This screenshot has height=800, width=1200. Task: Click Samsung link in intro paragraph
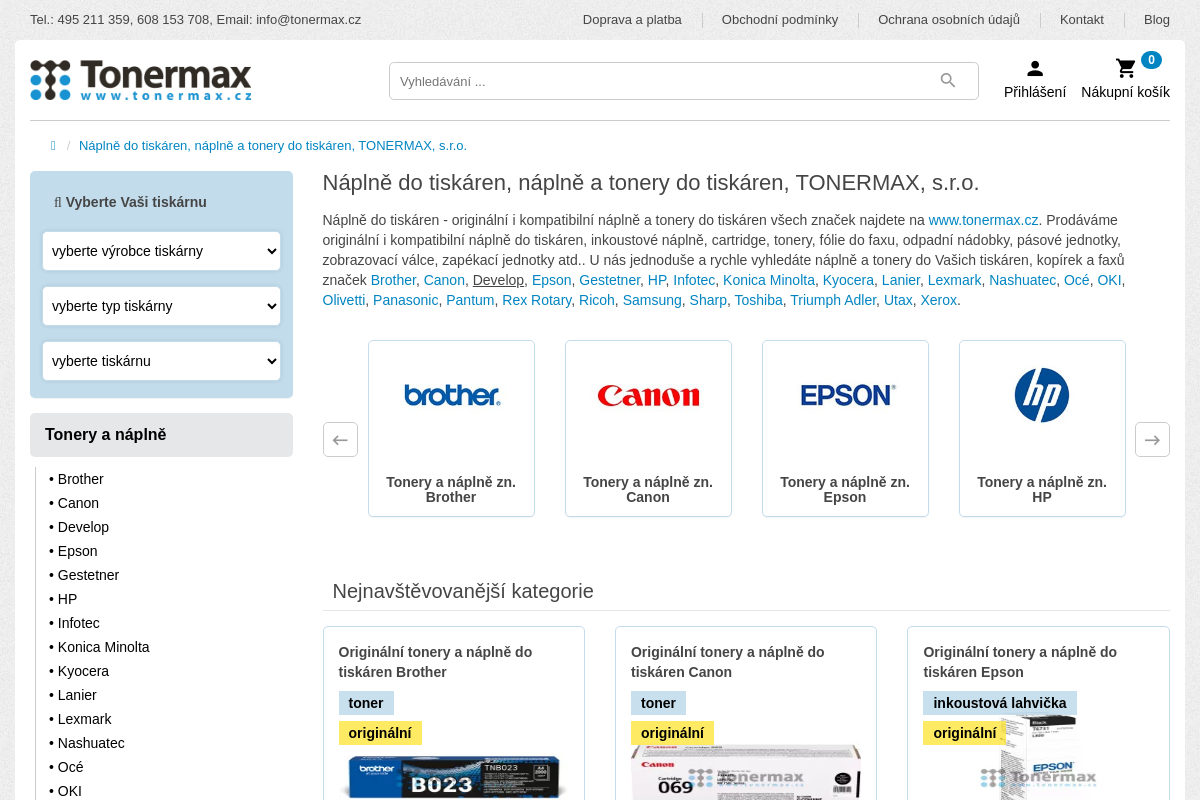pyautogui.click(x=652, y=300)
